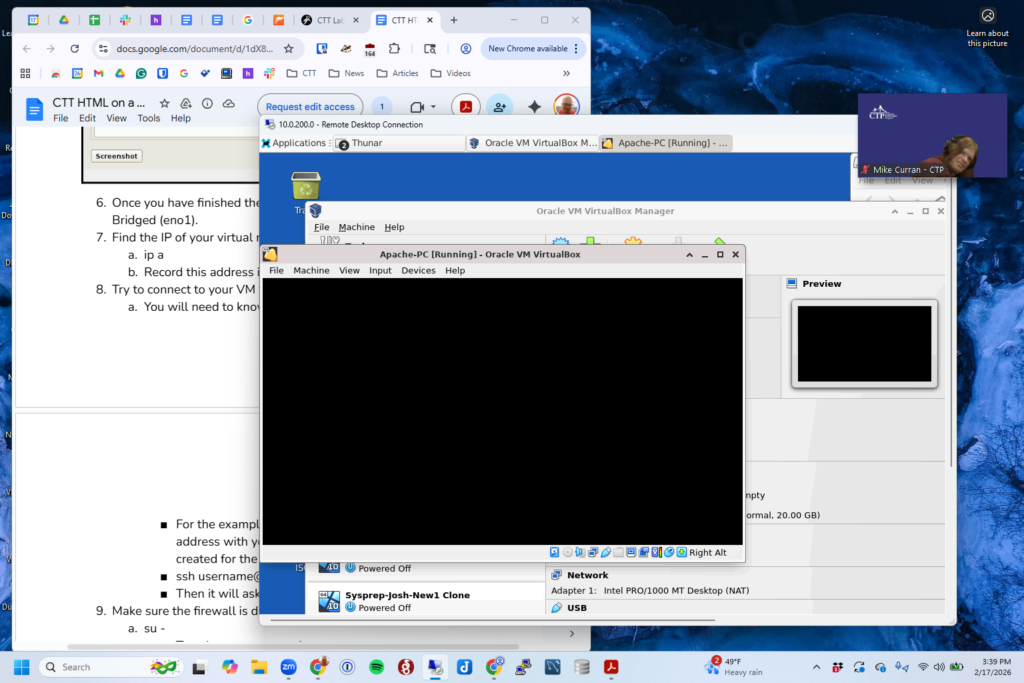
Task: Click the Zoom icon in the taskbar
Action: tap(288, 667)
